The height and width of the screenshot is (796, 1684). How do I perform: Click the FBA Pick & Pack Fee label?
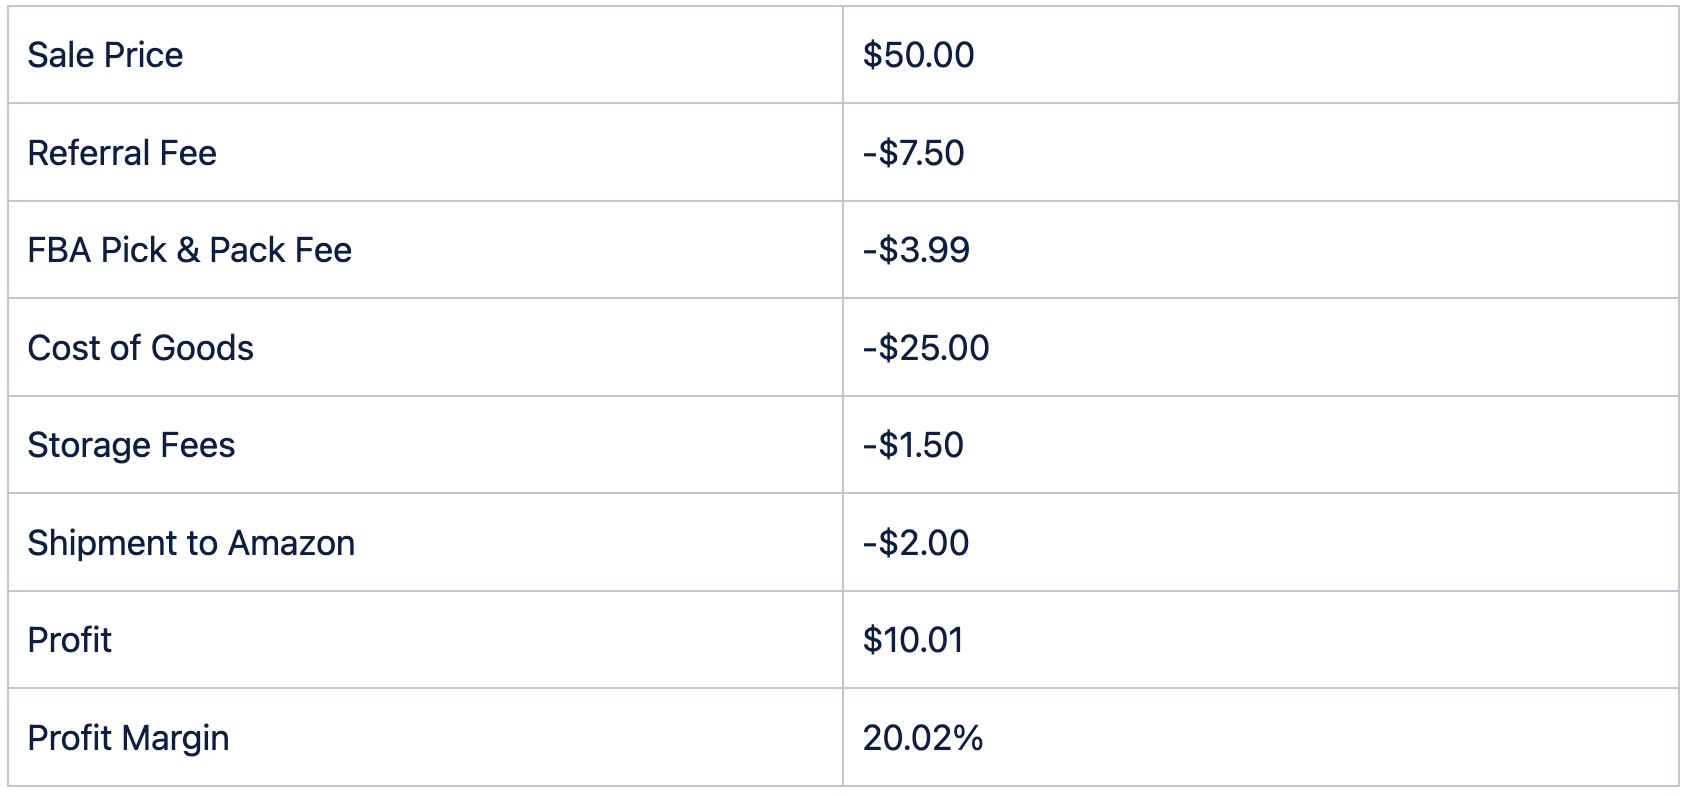pos(190,250)
